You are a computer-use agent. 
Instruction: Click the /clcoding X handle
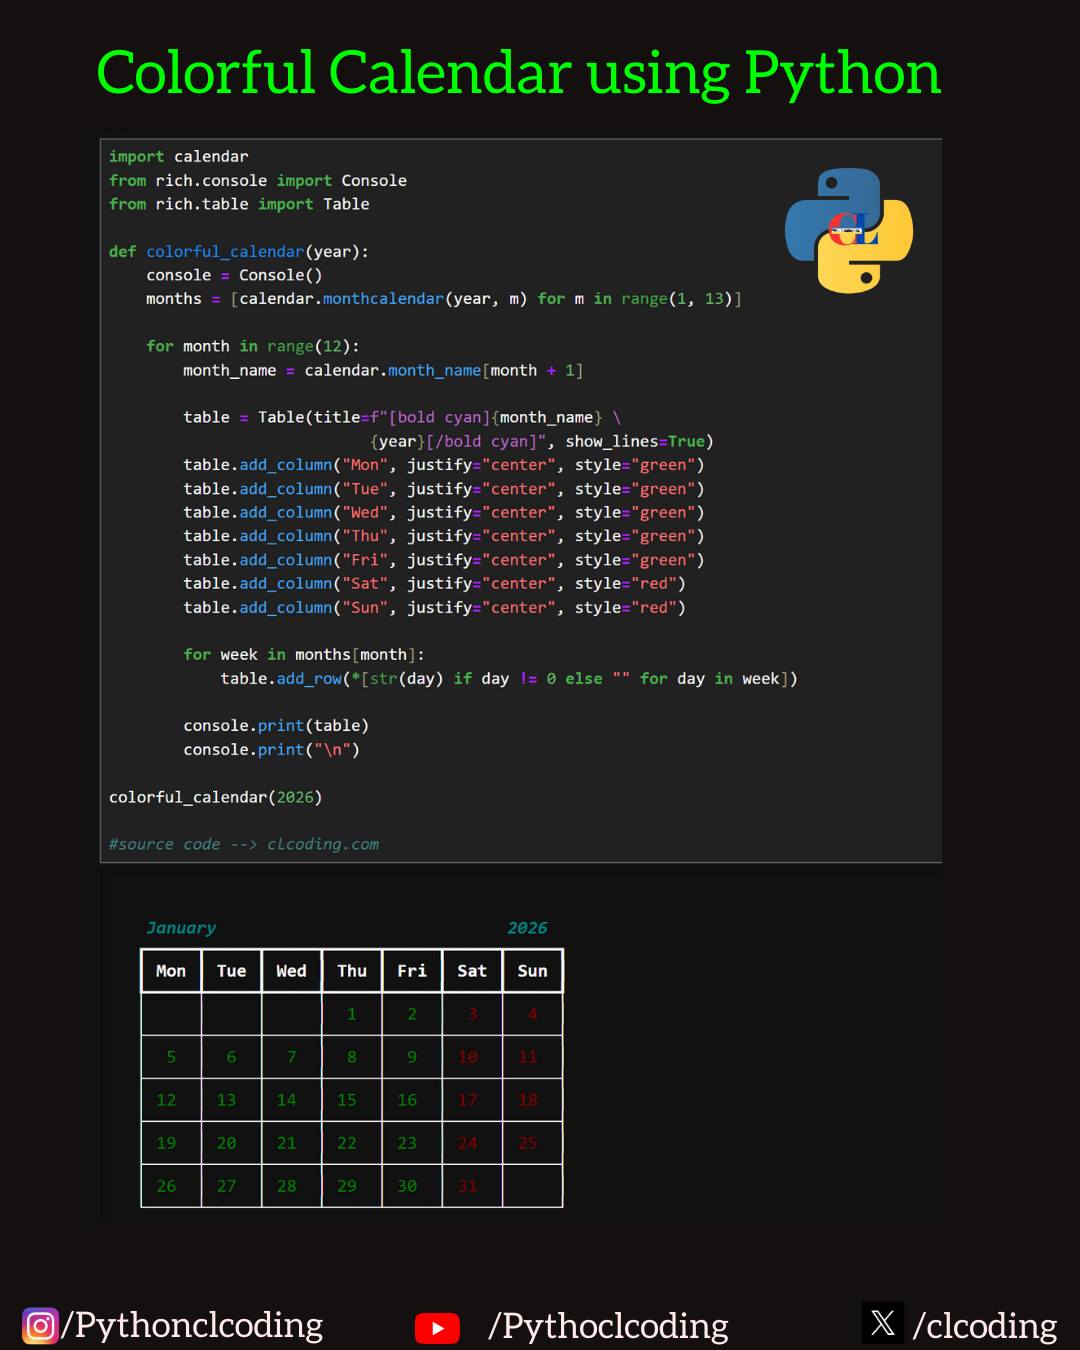coord(985,1327)
